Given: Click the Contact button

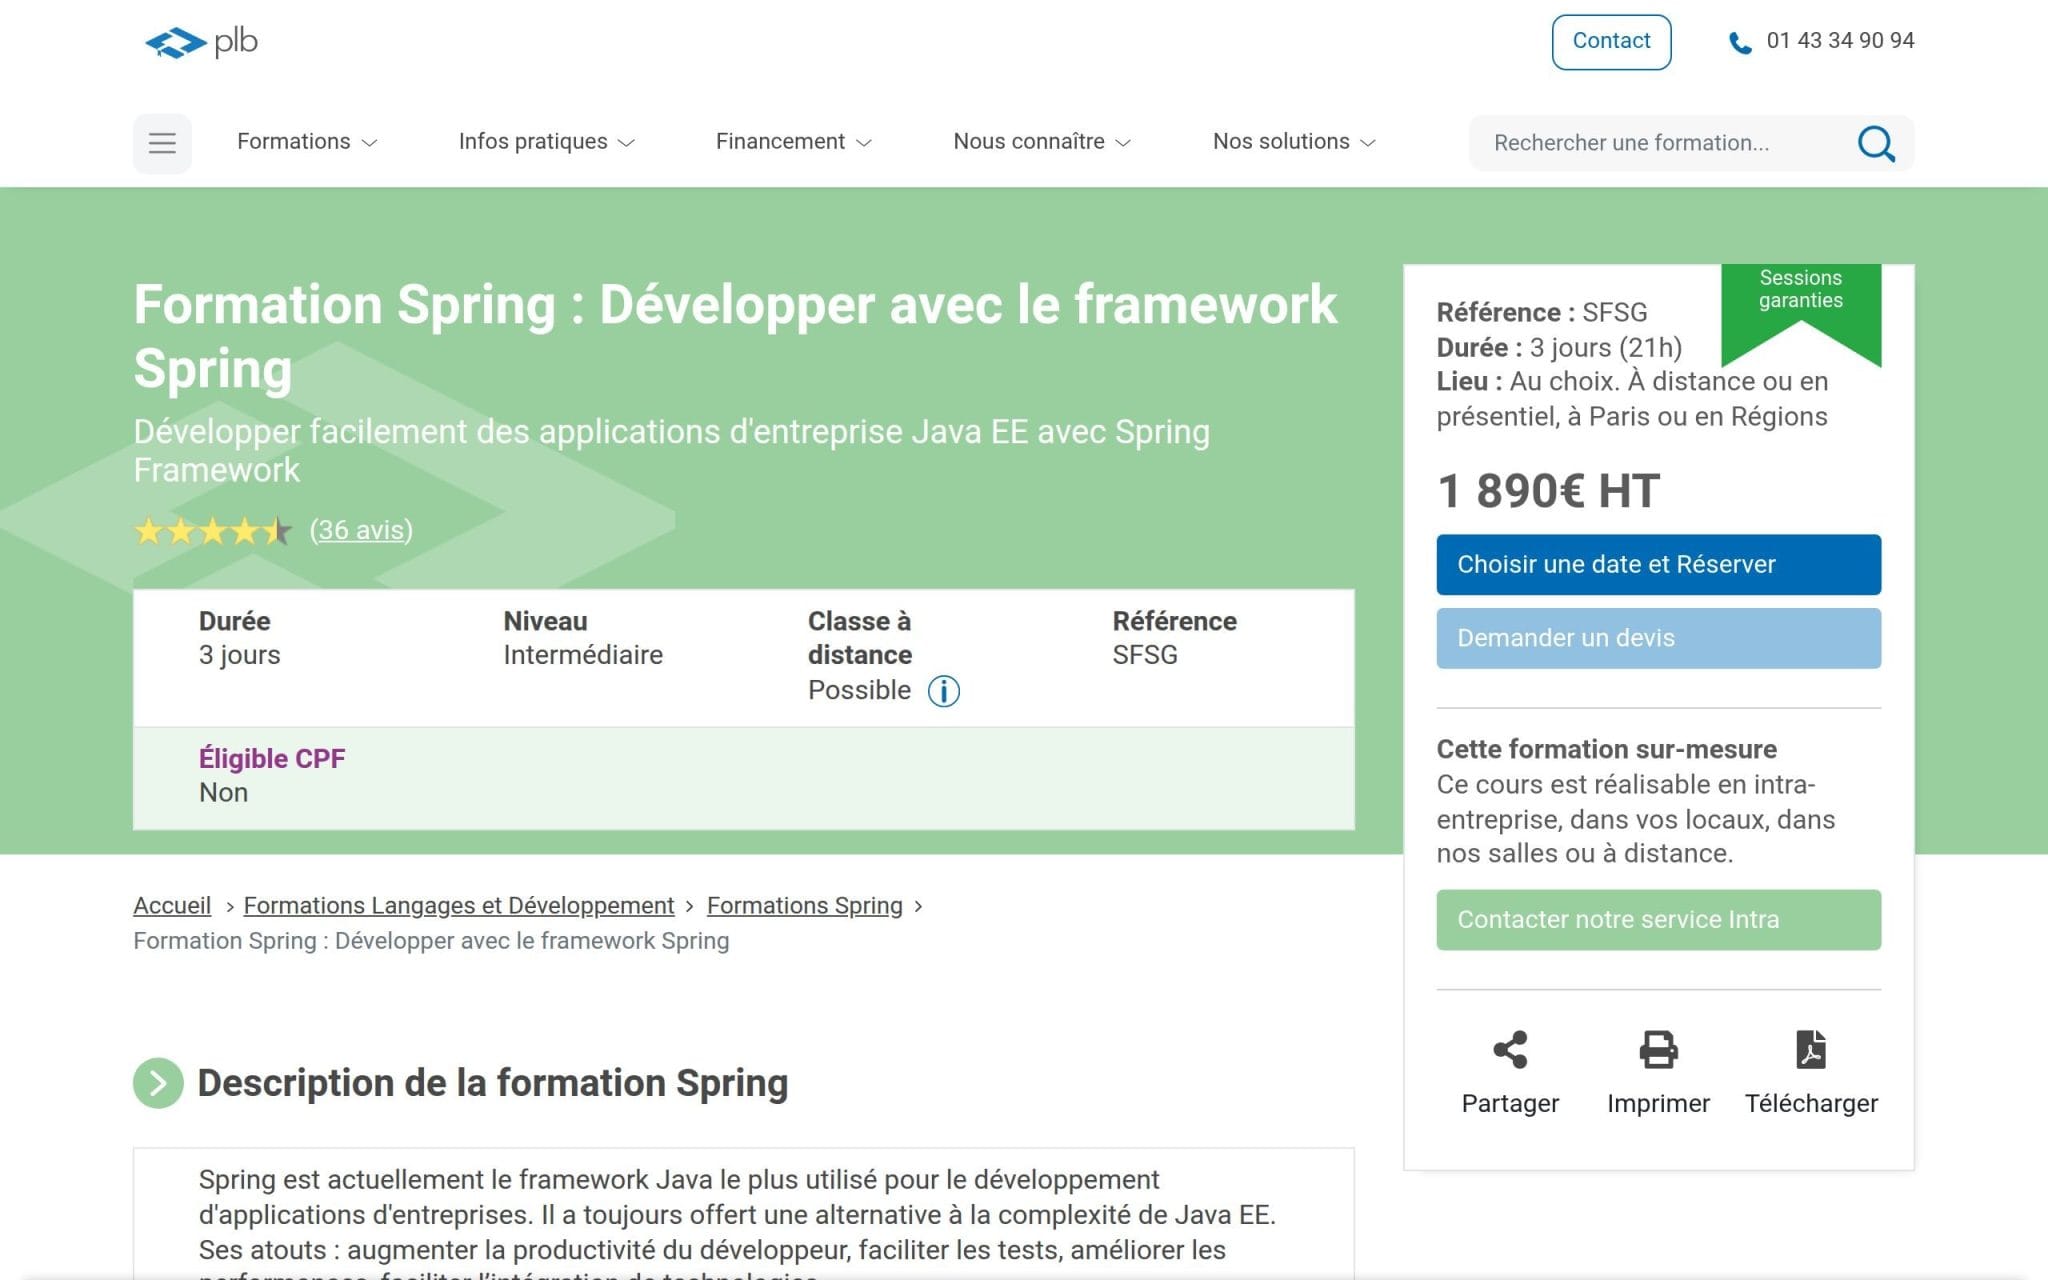Looking at the screenshot, I should (1611, 42).
